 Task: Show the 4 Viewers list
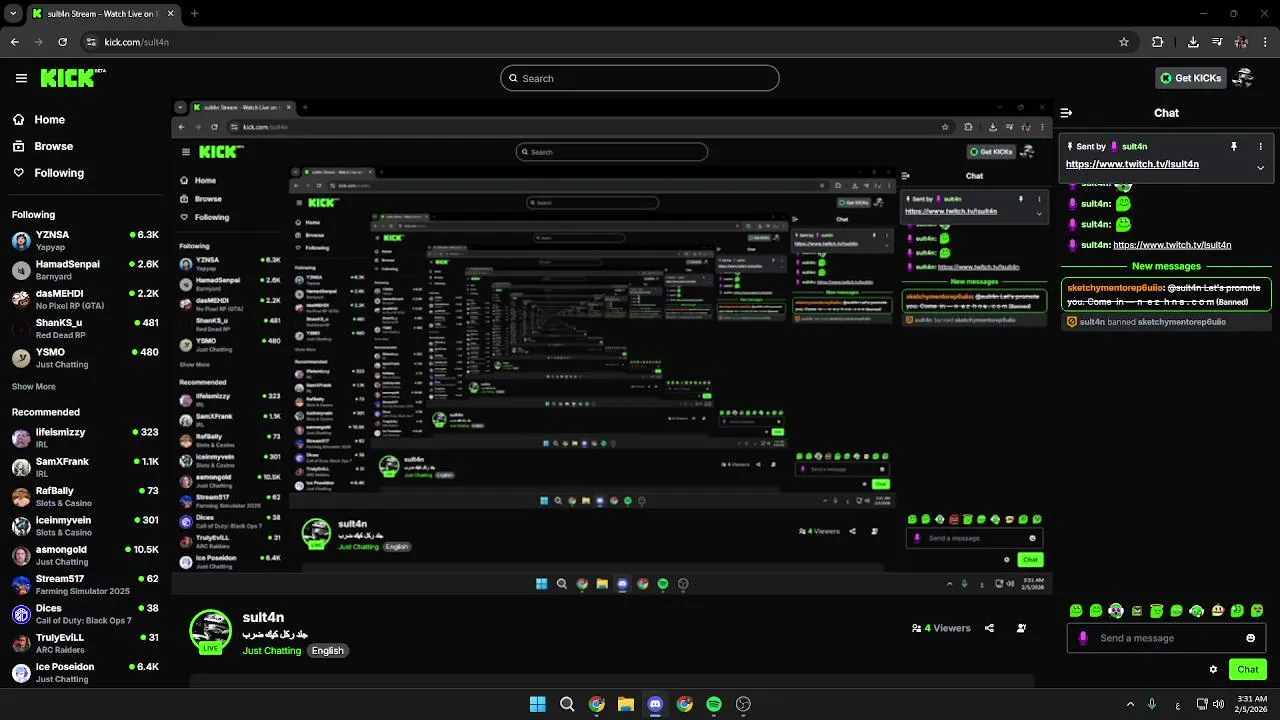(x=941, y=628)
